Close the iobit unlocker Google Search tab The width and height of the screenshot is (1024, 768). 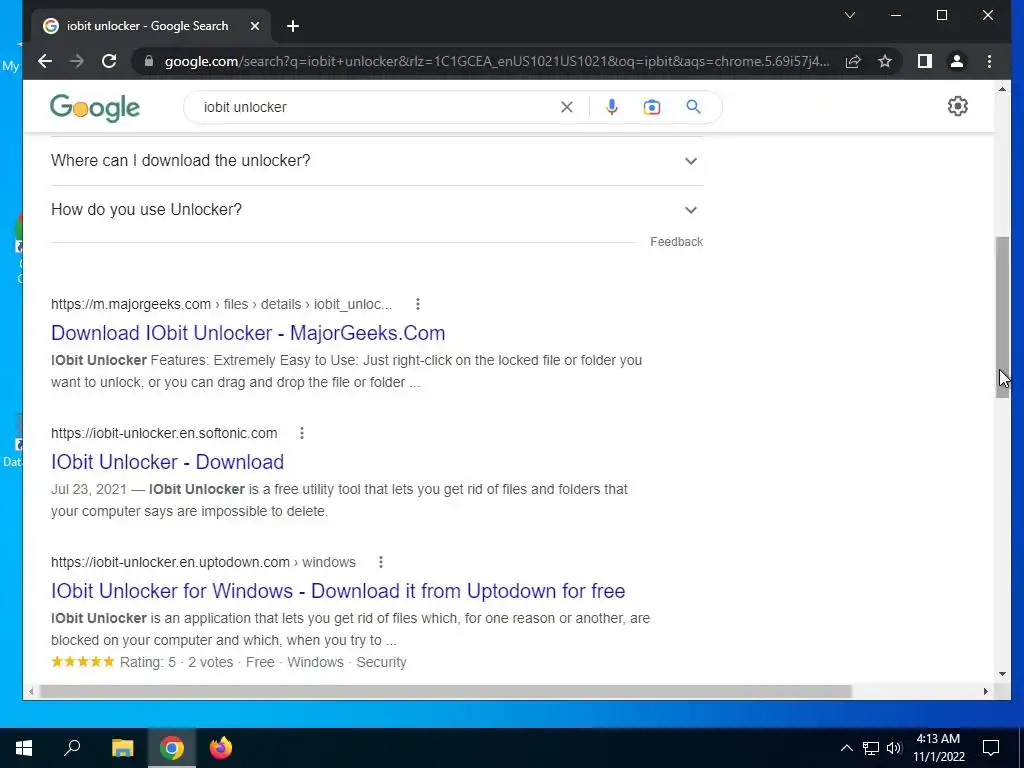pos(255,26)
